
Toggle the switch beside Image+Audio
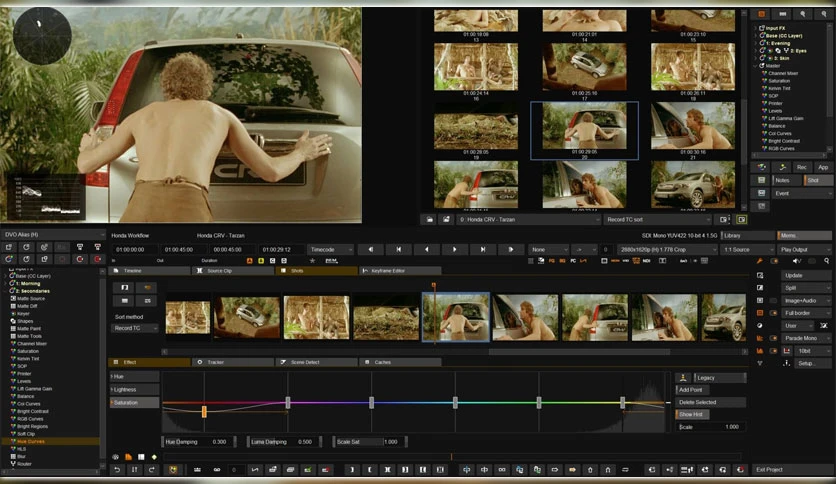tap(773, 301)
